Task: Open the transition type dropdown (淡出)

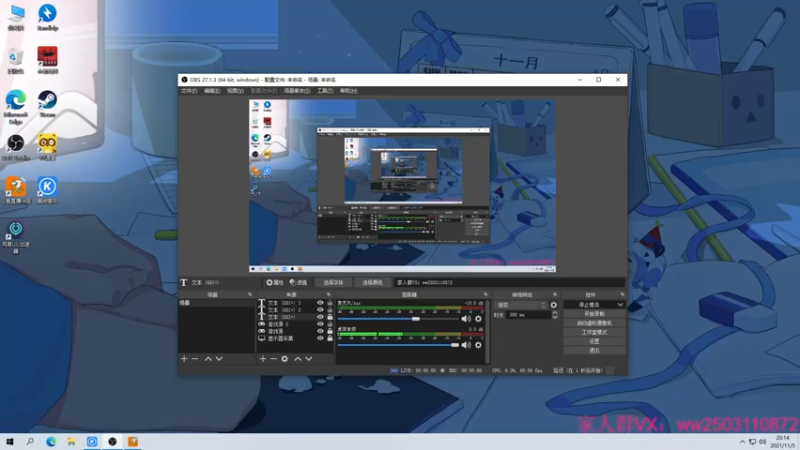Action: point(520,305)
